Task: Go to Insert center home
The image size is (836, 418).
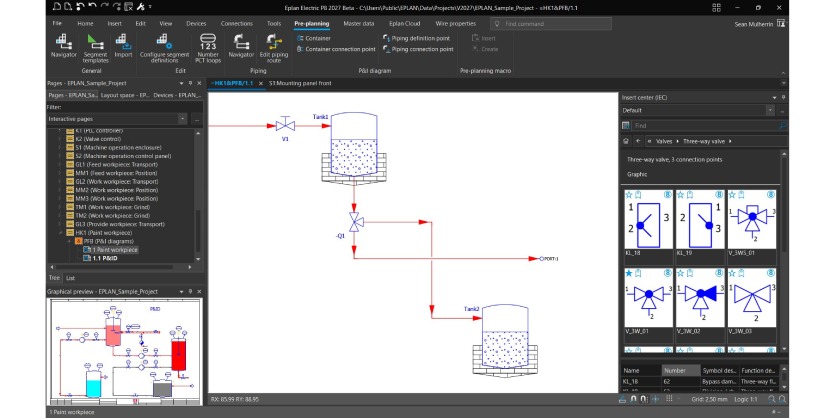Action: pyautogui.click(x=626, y=141)
